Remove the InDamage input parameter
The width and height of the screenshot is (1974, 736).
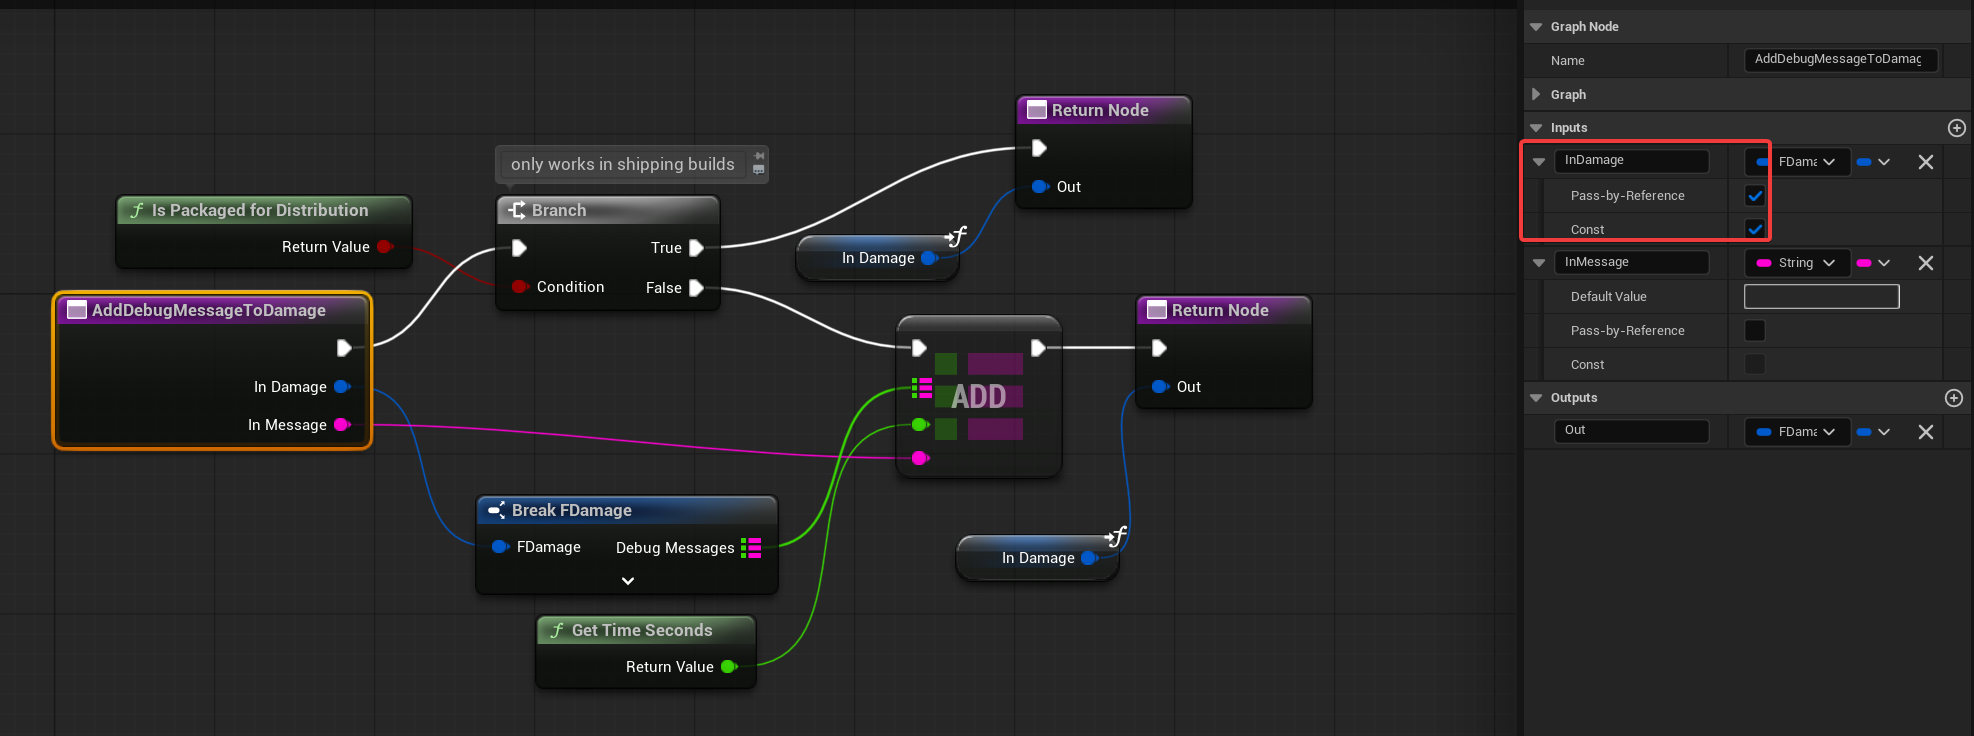point(1925,162)
